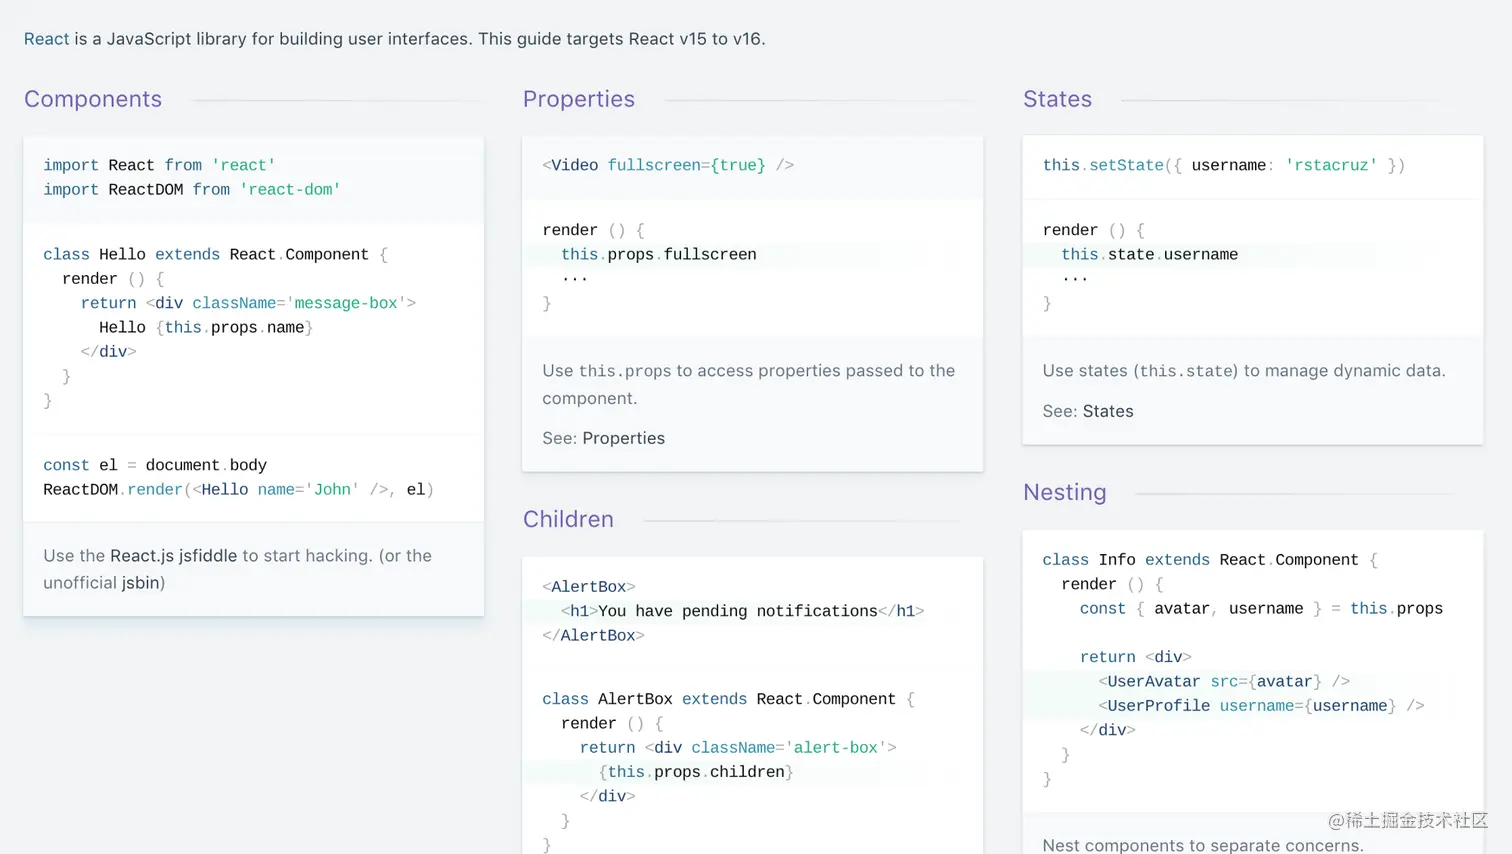
Task: Click the UserProfile username={username} line
Action: (x=1261, y=705)
